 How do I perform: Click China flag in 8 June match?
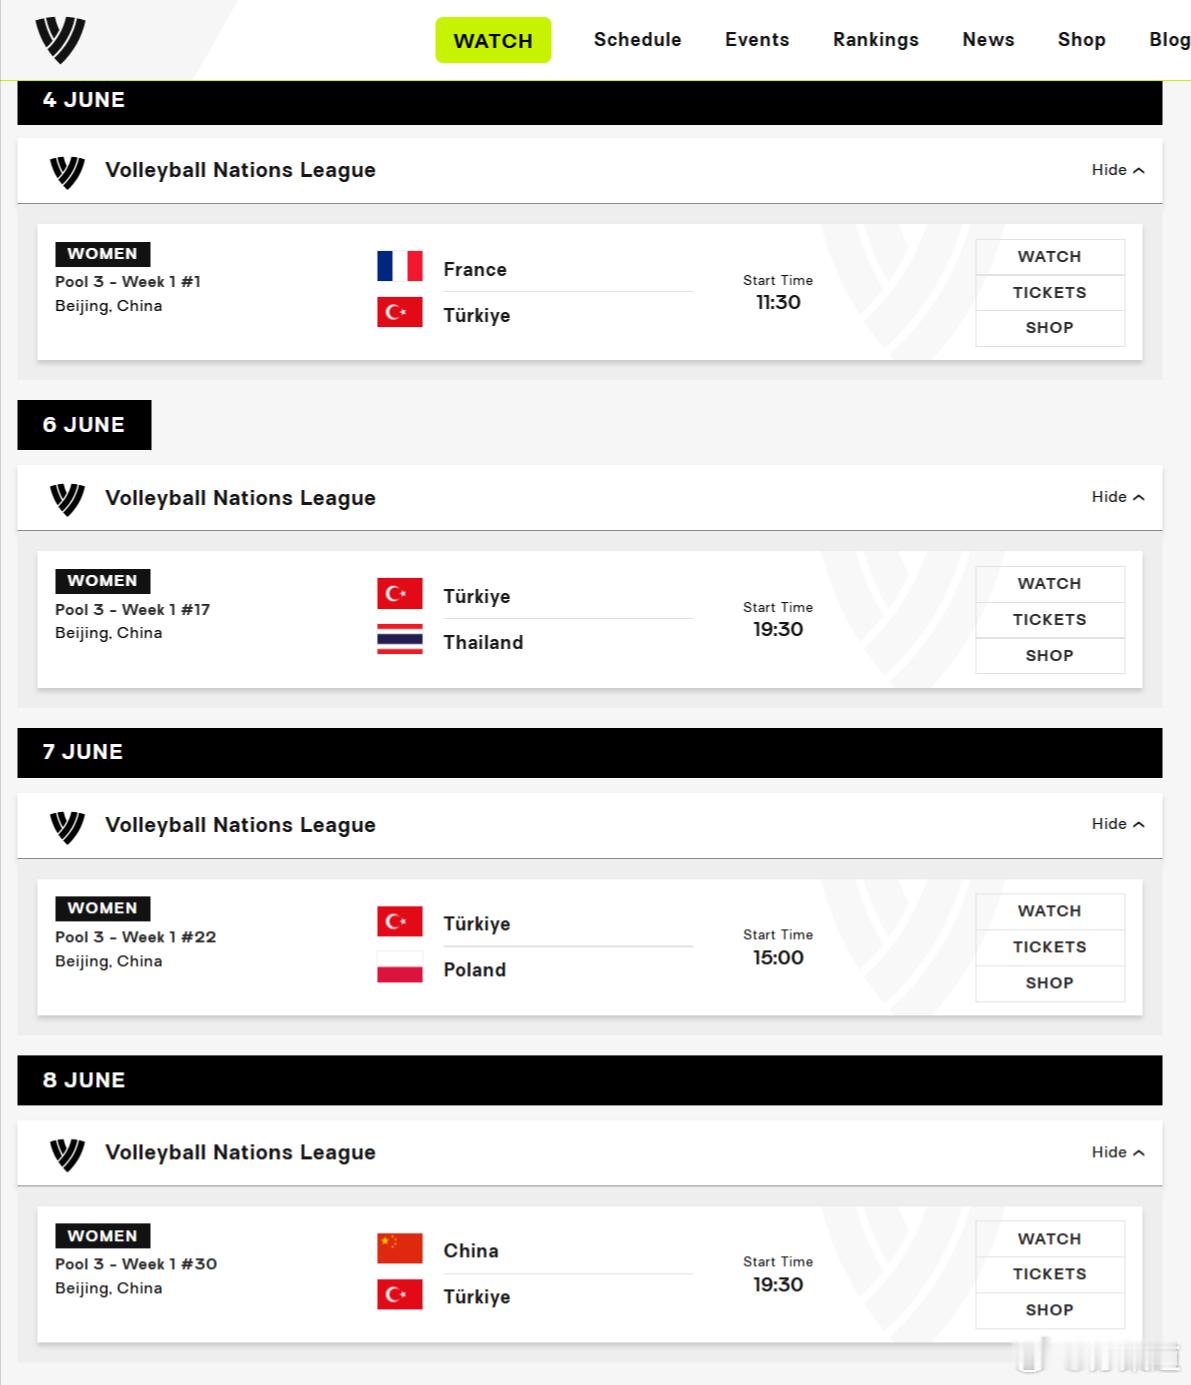[x=399, y=1249]
